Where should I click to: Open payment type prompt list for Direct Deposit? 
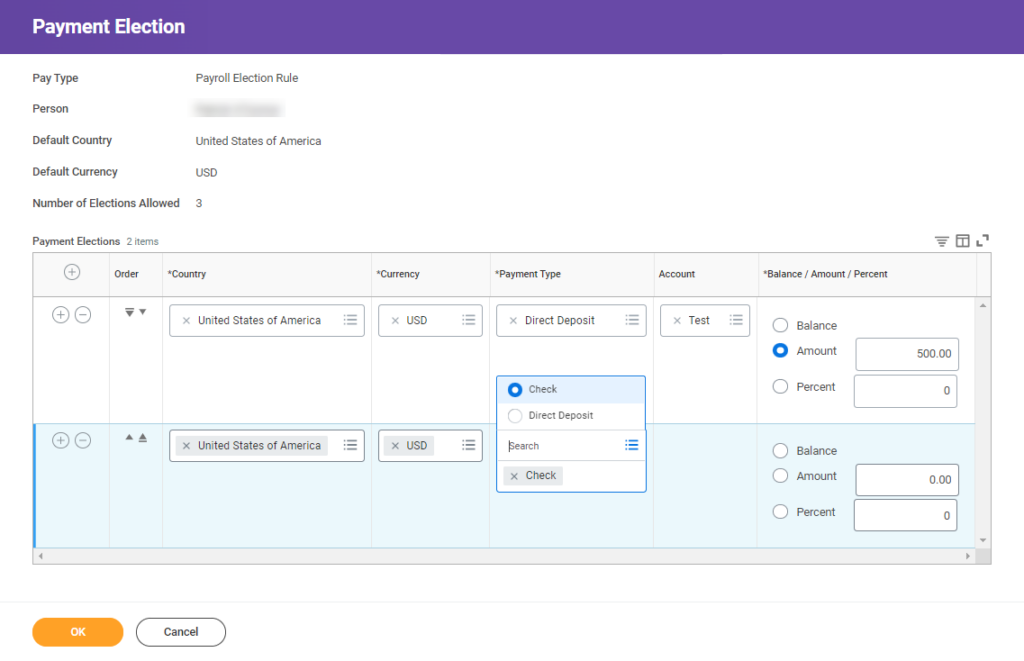(x=632, y=320)
